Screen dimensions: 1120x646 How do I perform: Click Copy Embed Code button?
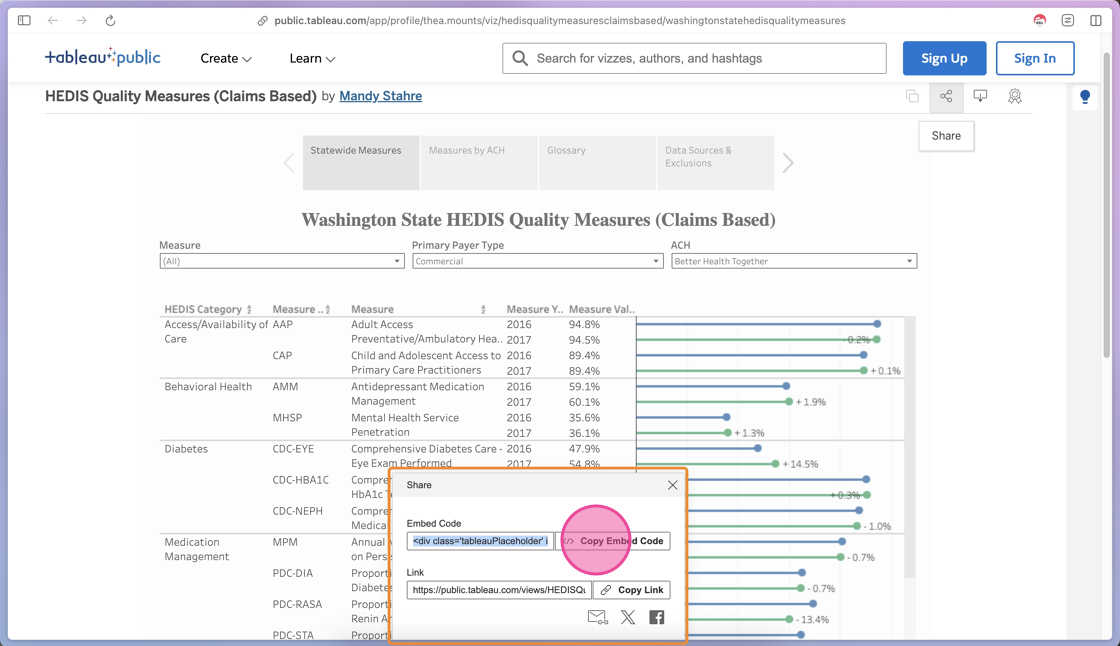(x=613, y=541)
